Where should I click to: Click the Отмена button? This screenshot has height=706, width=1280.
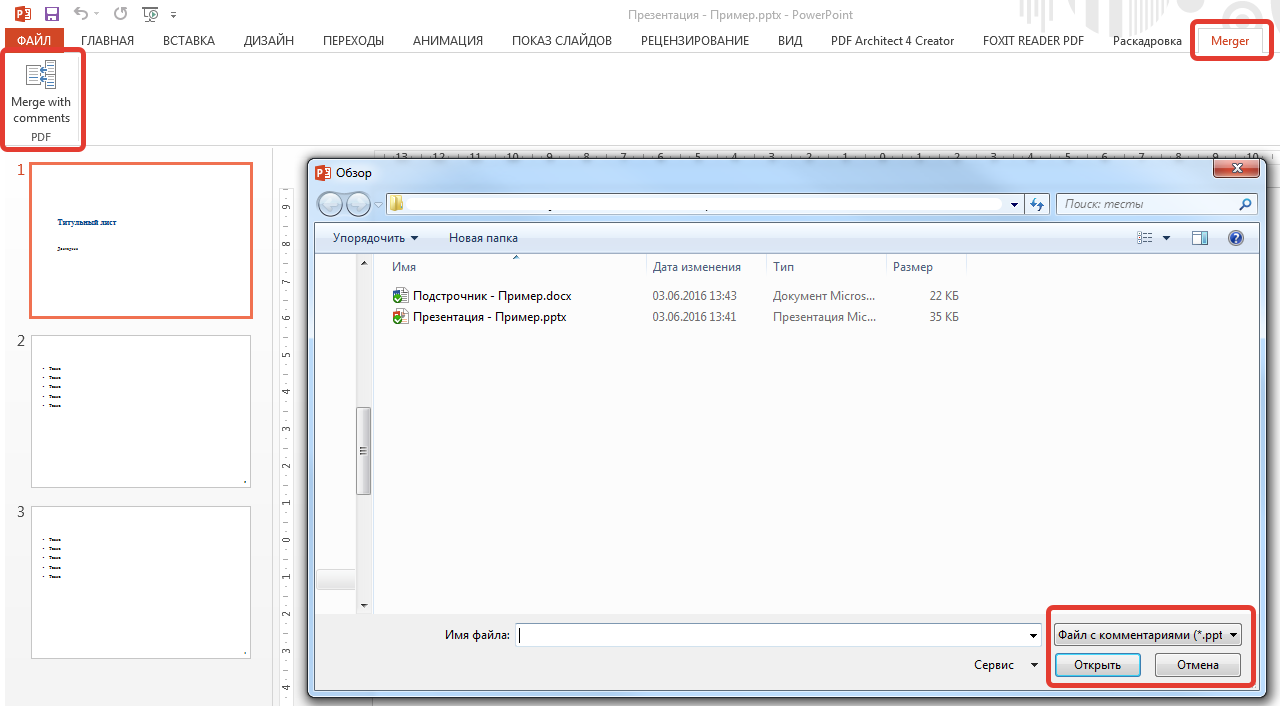coord(1198,665)
